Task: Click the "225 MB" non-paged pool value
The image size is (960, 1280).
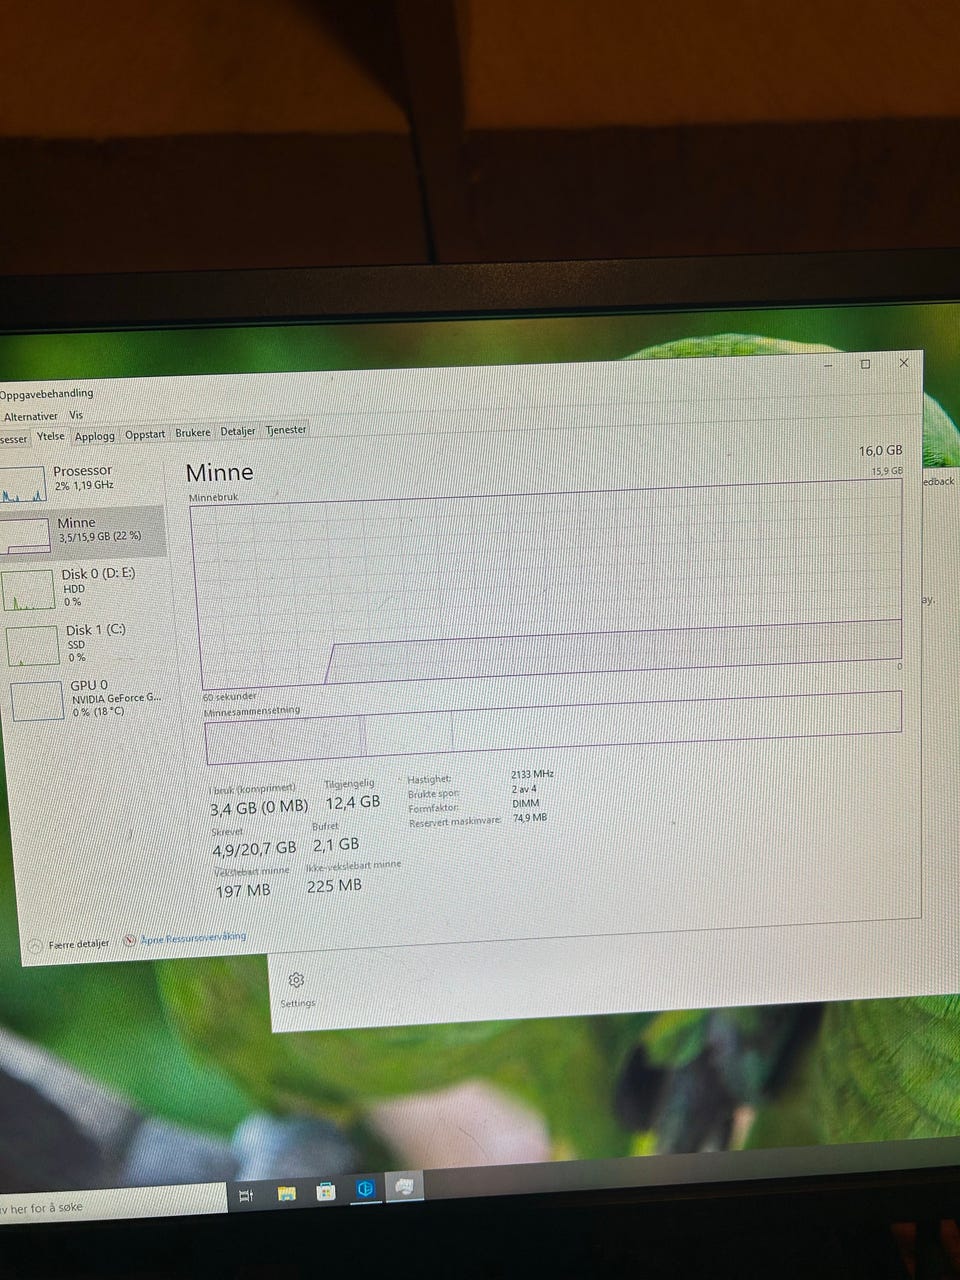Action: [x=334, y=886]
